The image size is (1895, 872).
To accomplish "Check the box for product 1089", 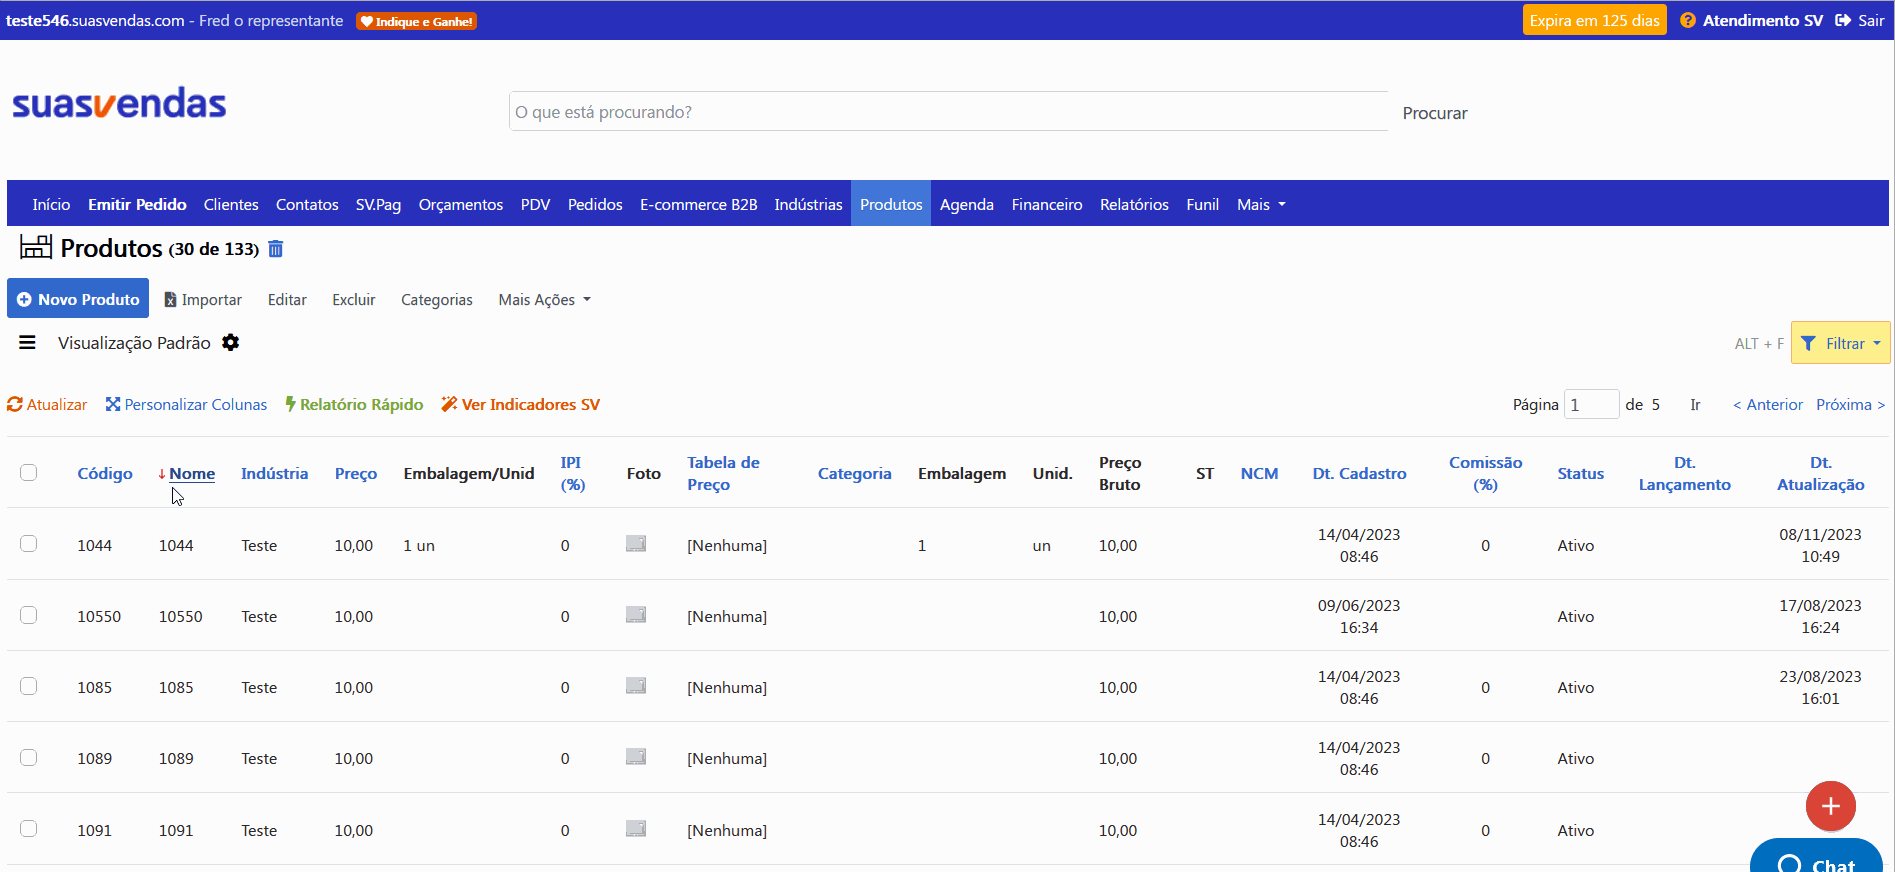I will tap(29, 757).
